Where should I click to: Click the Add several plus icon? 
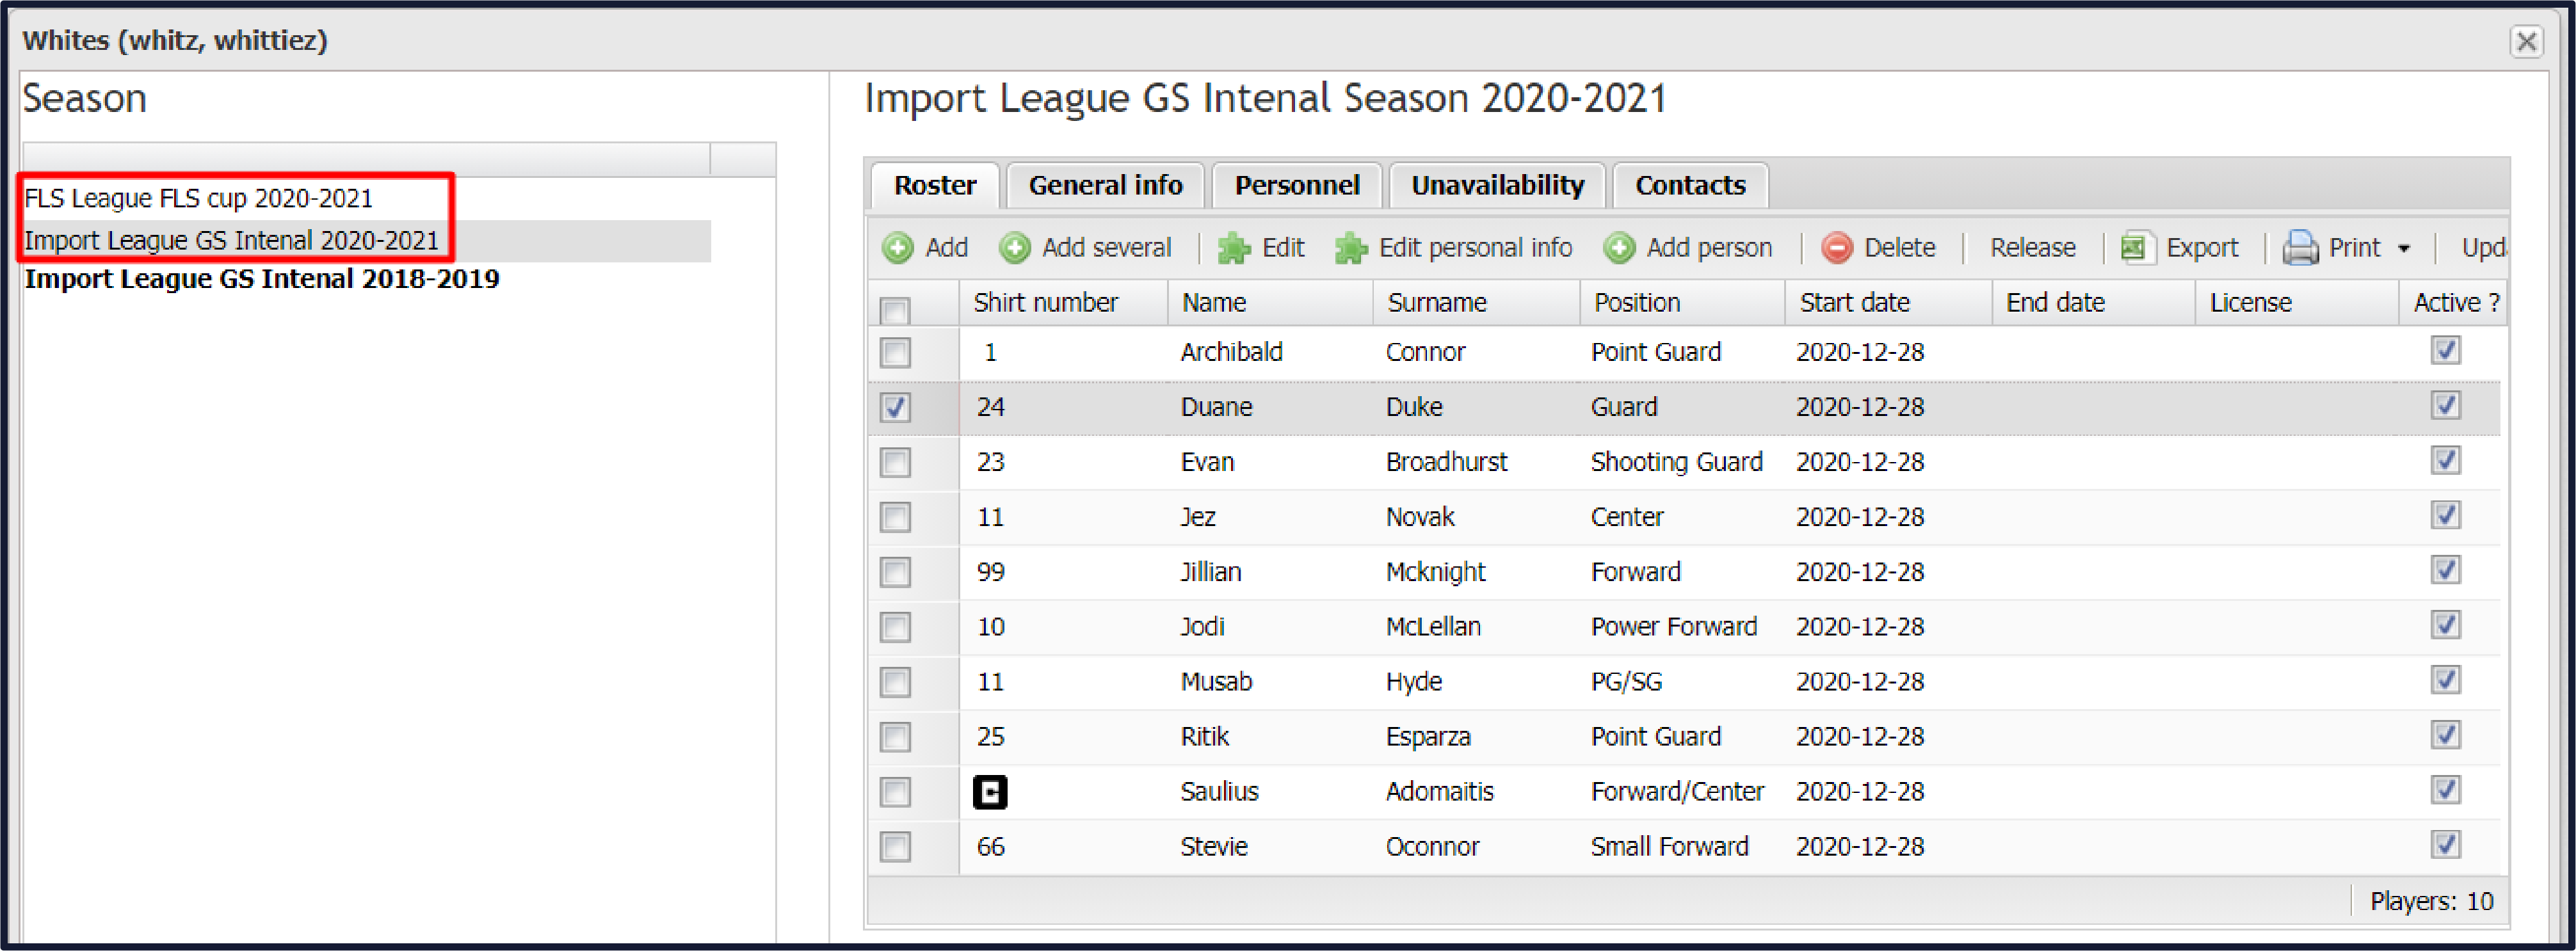coord(1014,247)
